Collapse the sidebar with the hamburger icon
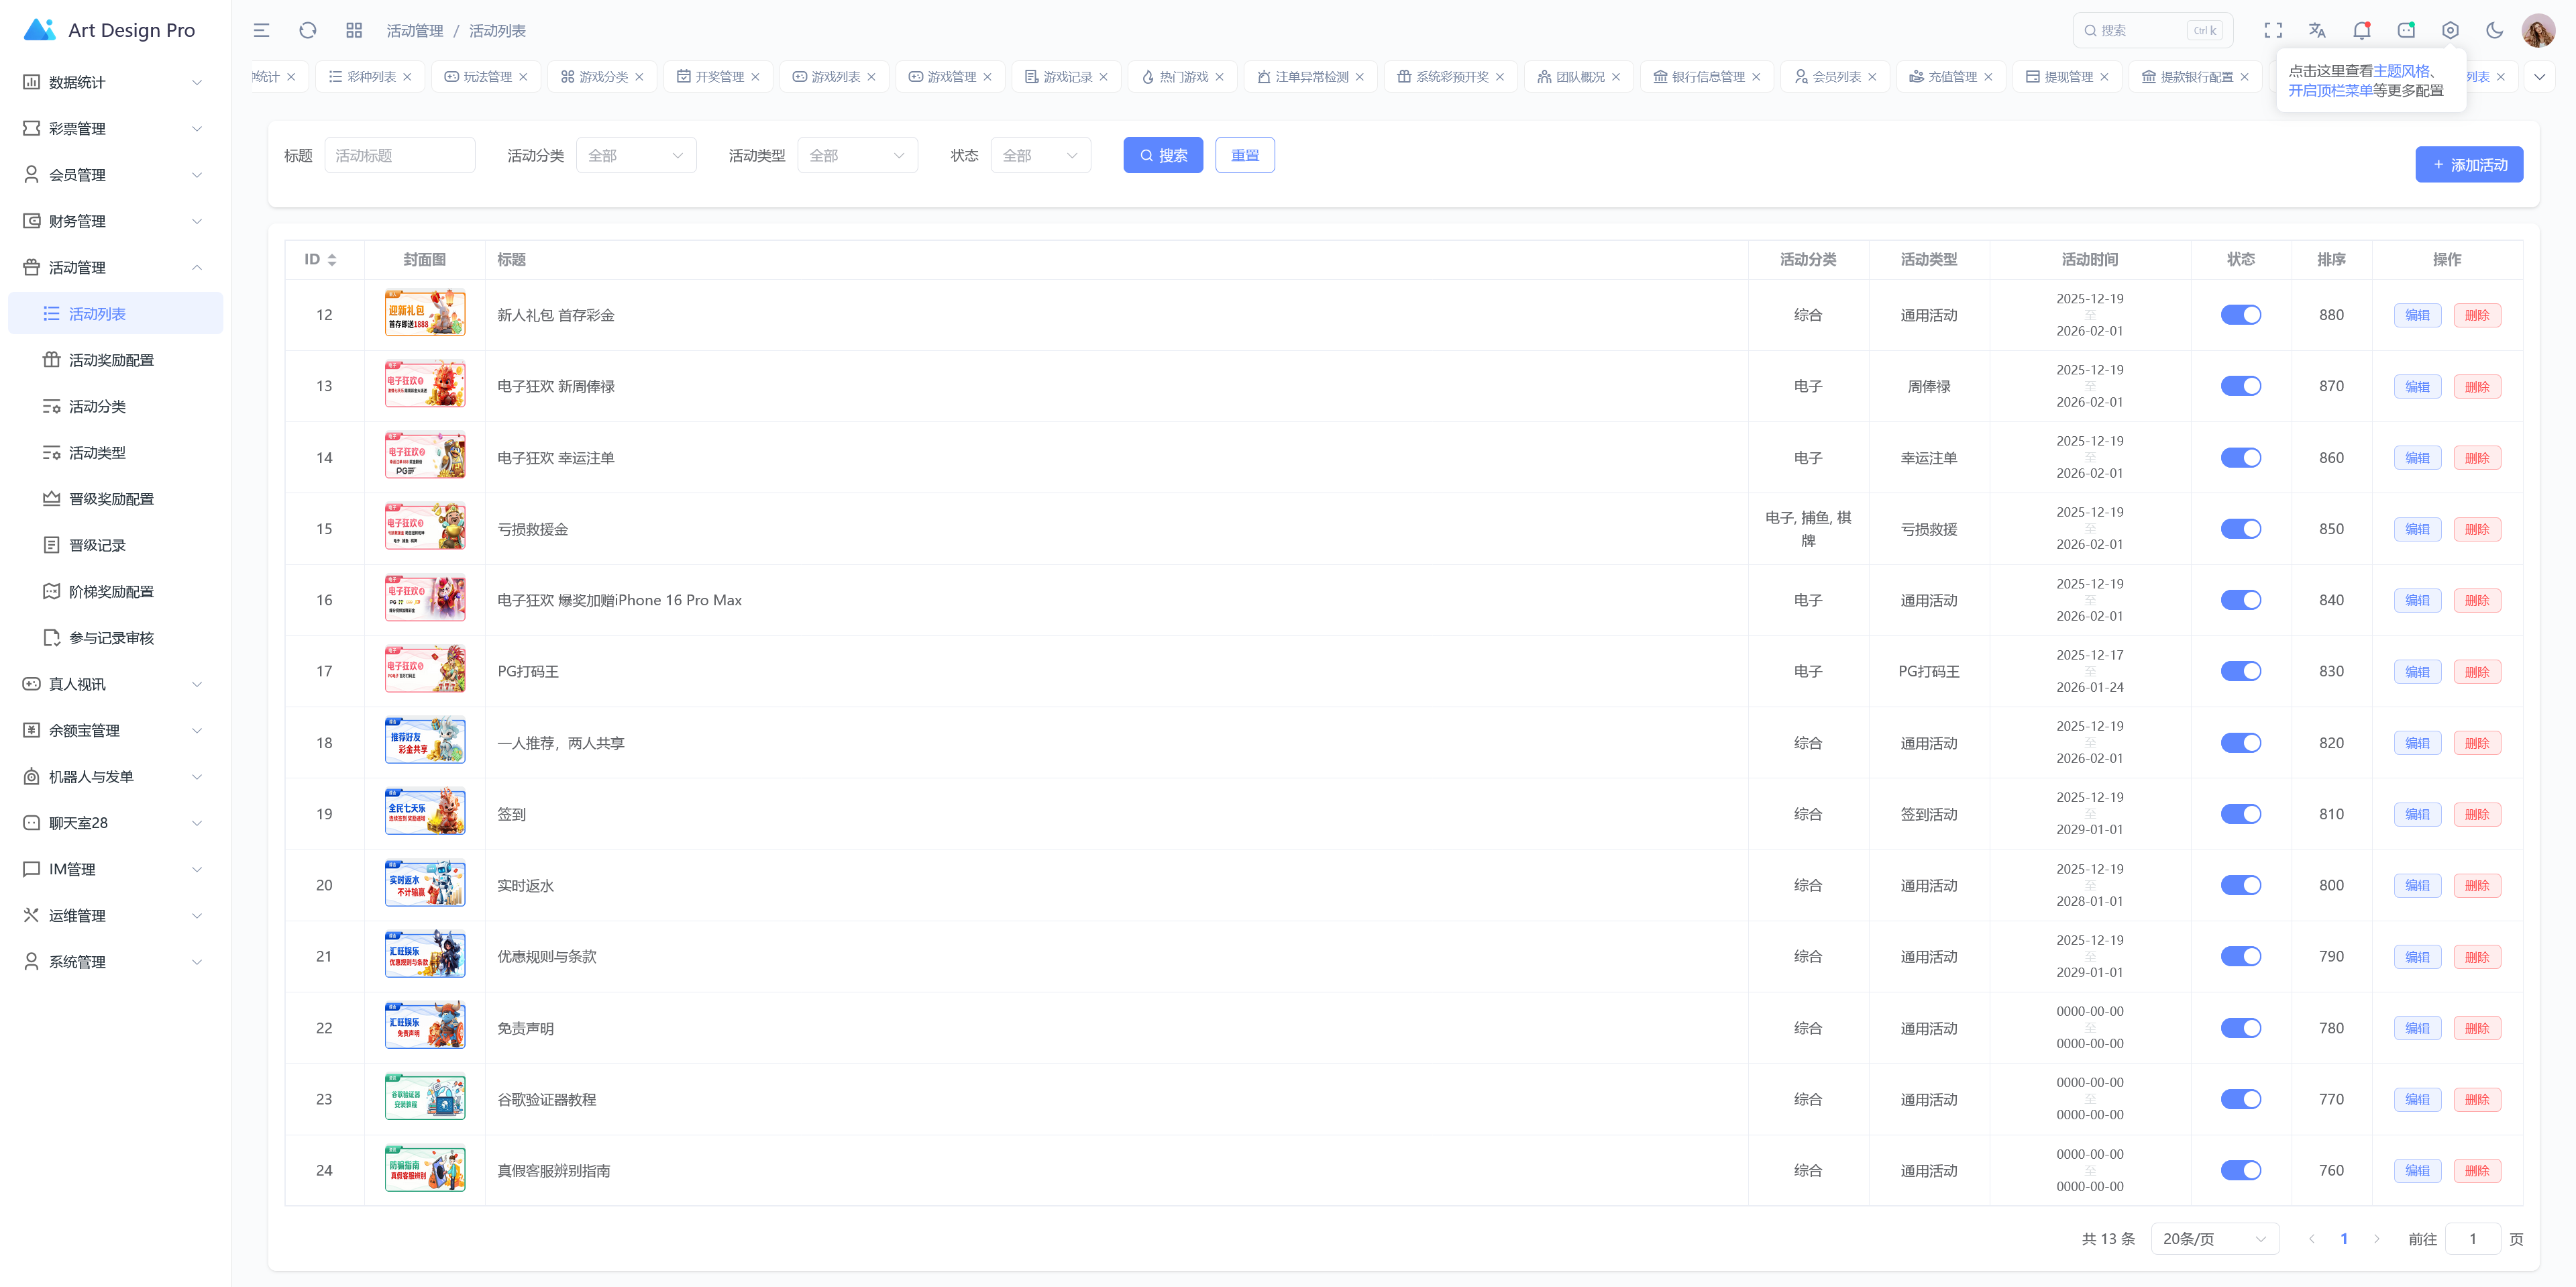This screenshot has height=1287, width=2576. click(261, 31)
